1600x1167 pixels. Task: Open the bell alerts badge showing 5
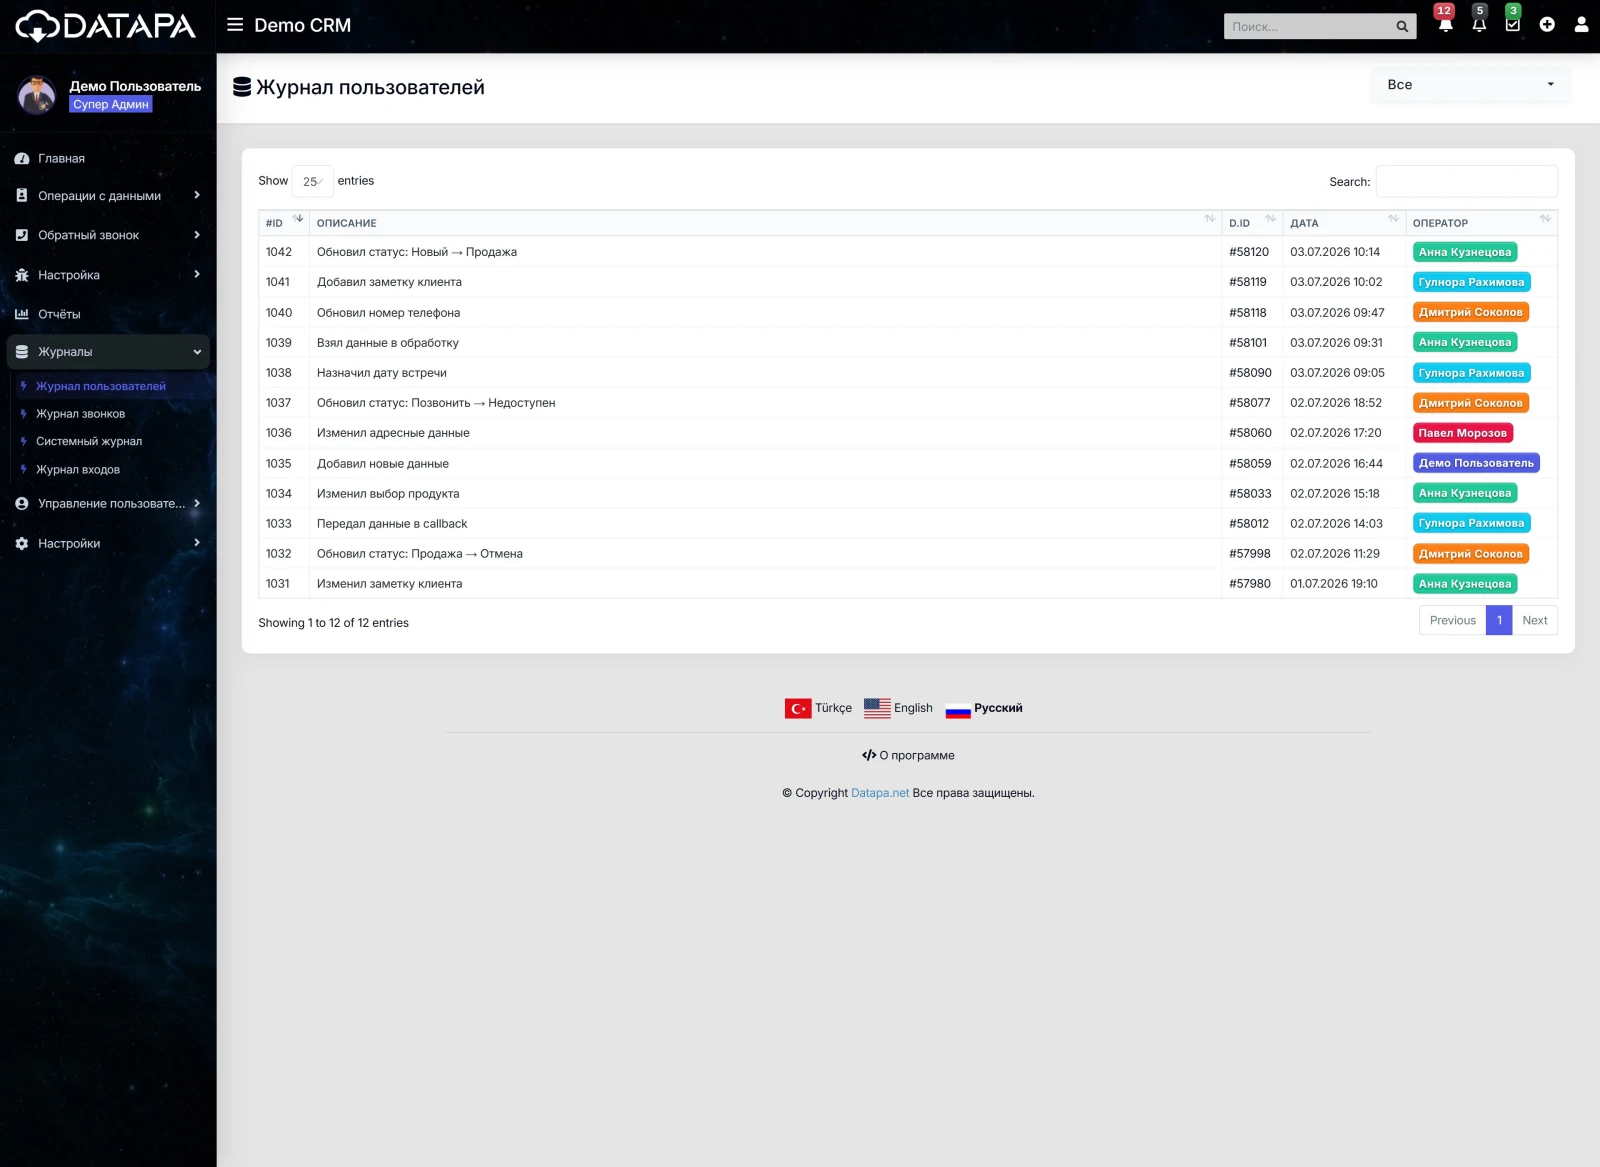[x=1479, y=25]
